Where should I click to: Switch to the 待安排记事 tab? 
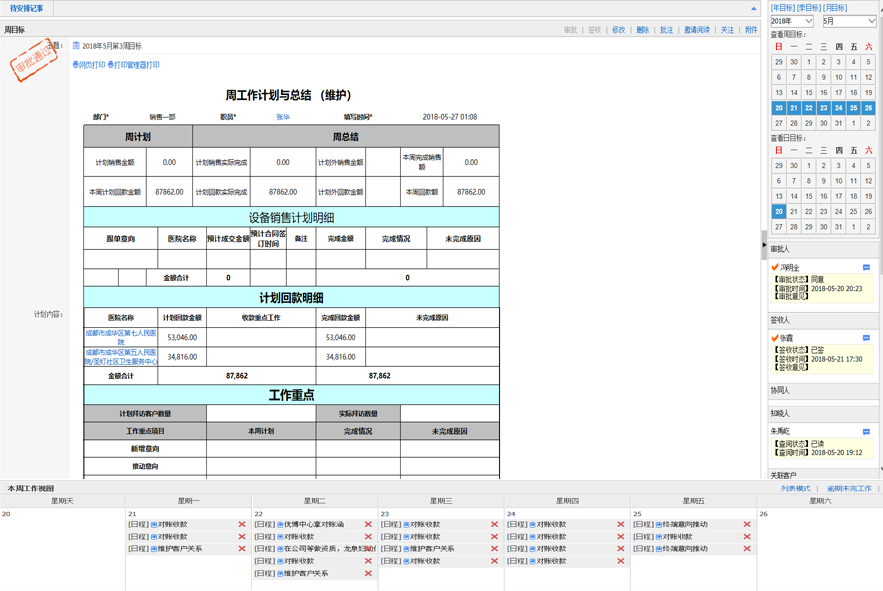pyautogui.click(x=26, y=8)
